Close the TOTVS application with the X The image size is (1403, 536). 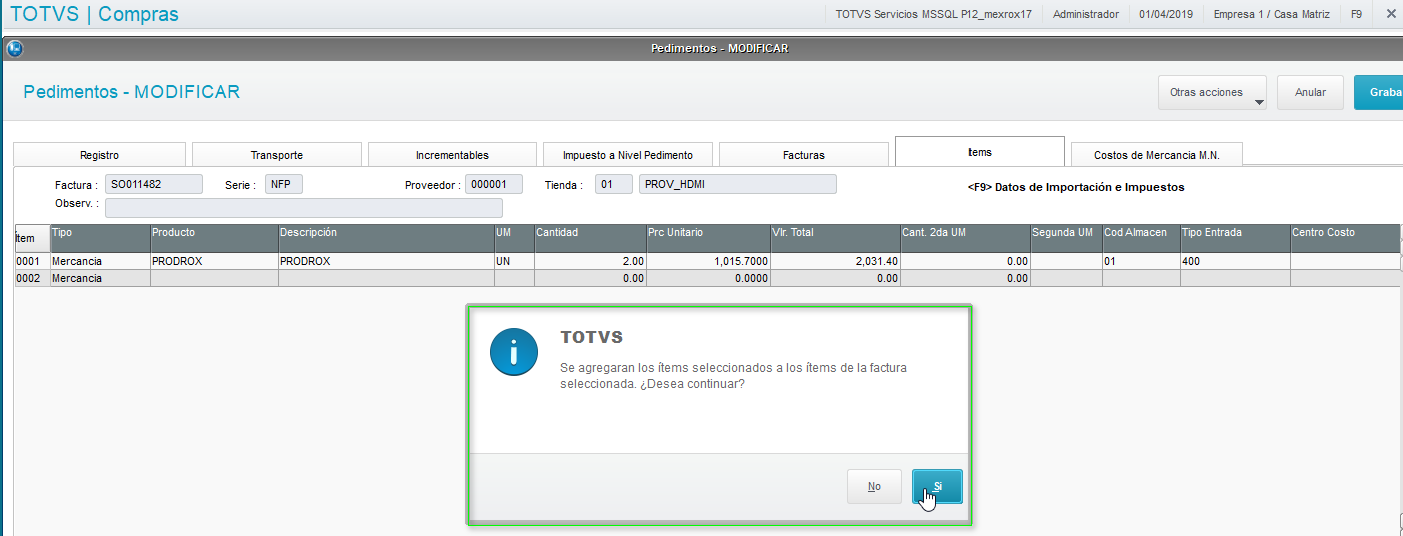pos(1390,14)
